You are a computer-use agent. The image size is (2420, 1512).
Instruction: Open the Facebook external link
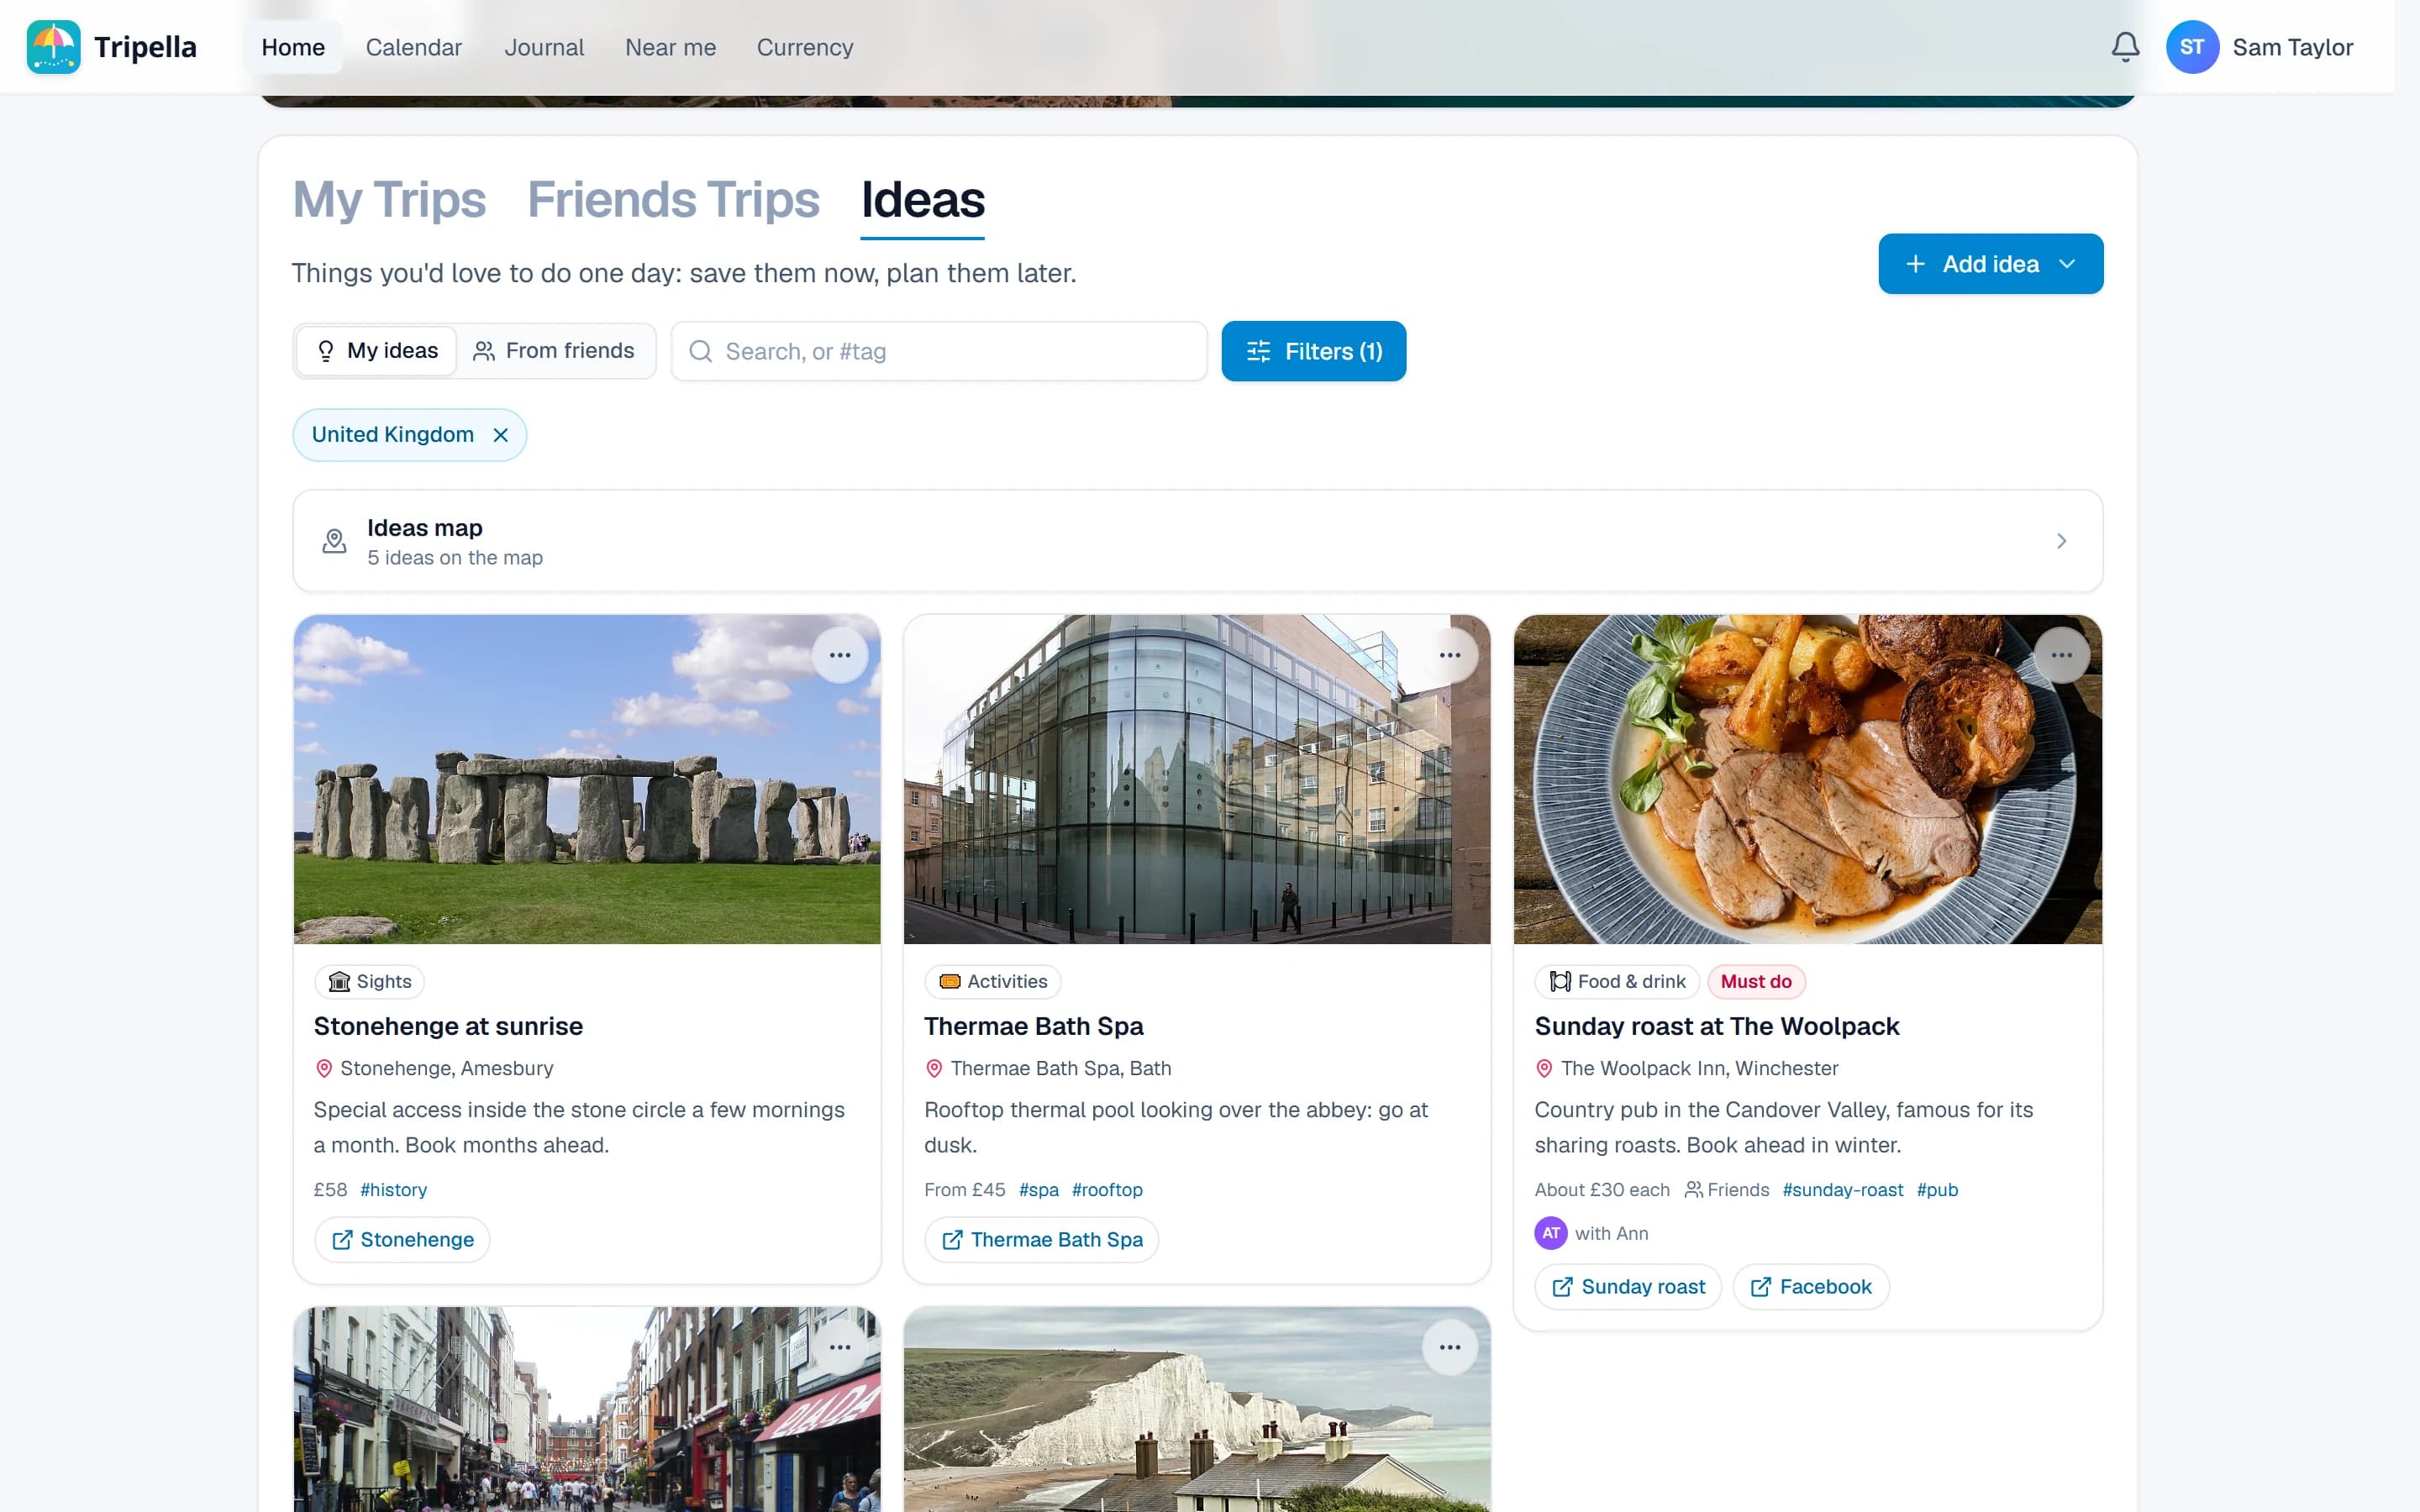coord(1810,1287)
